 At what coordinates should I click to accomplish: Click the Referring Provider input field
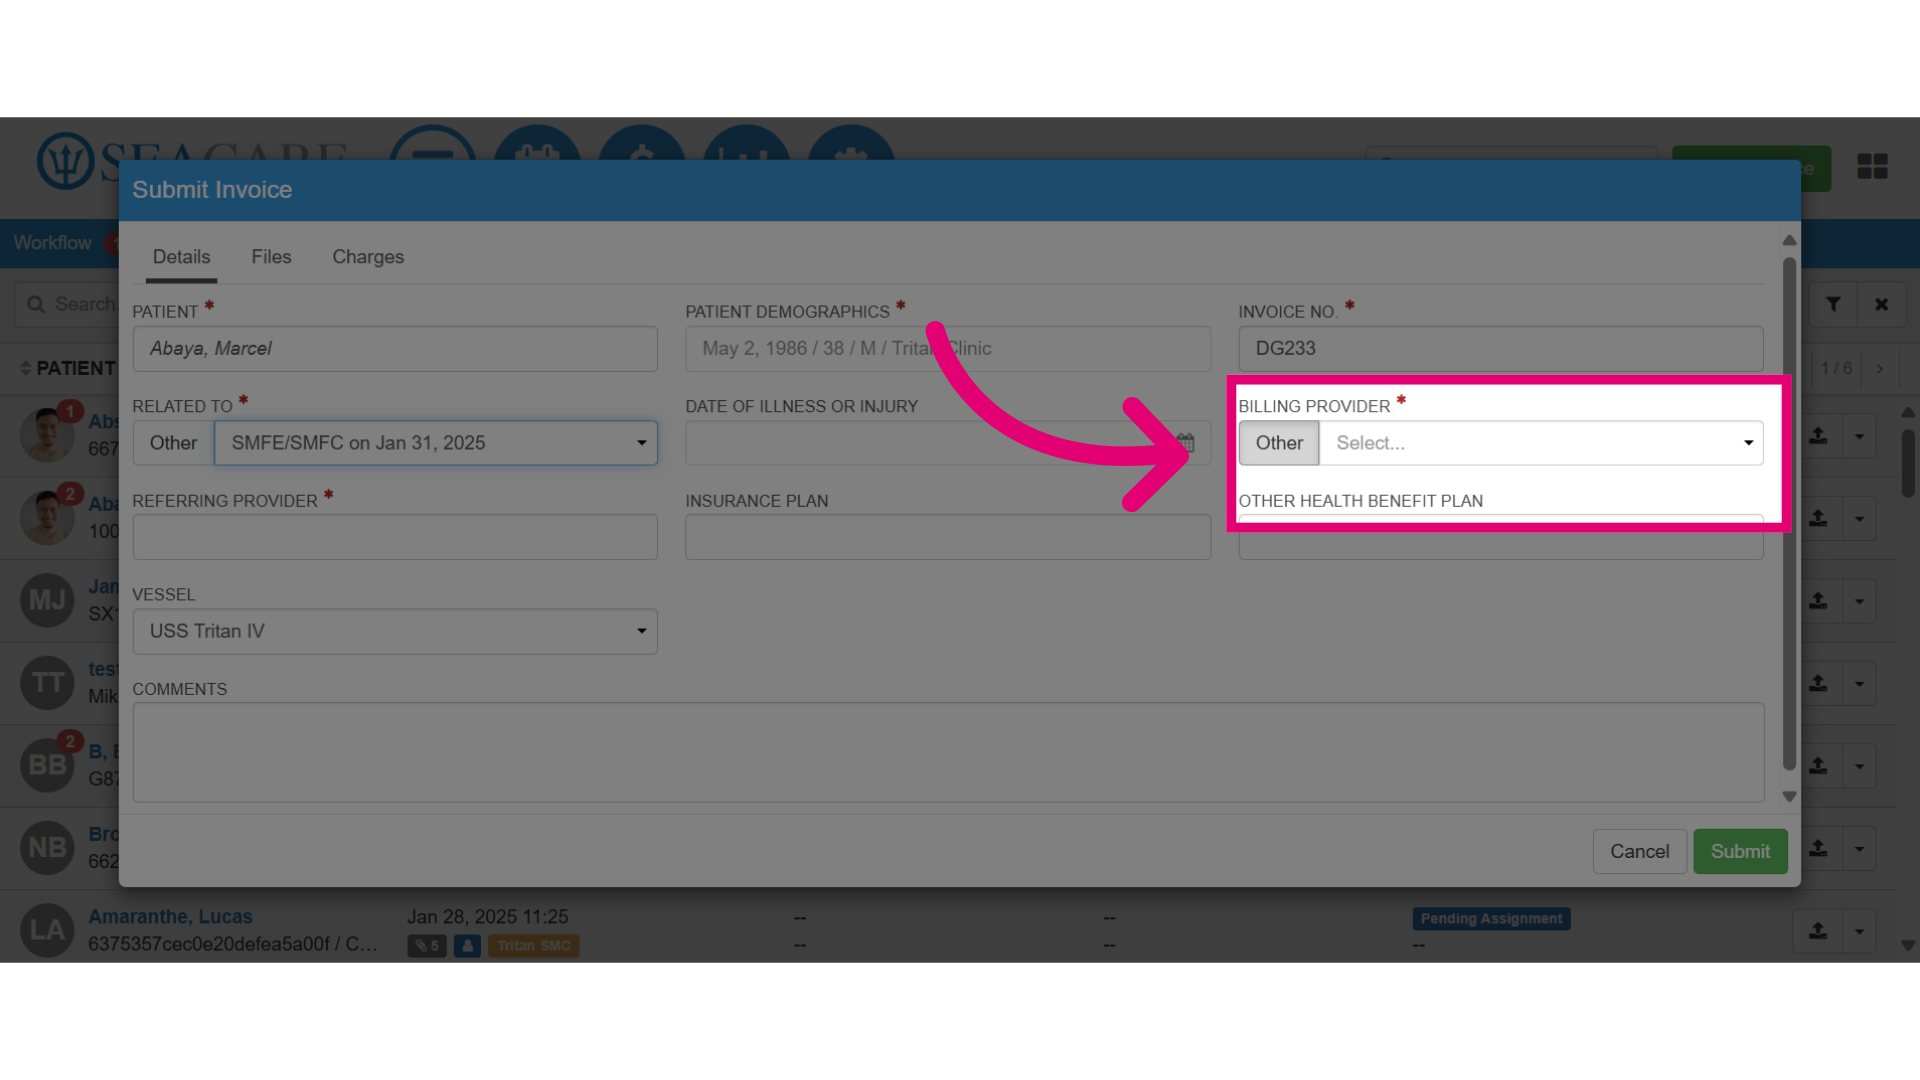[x=395, y=537]
